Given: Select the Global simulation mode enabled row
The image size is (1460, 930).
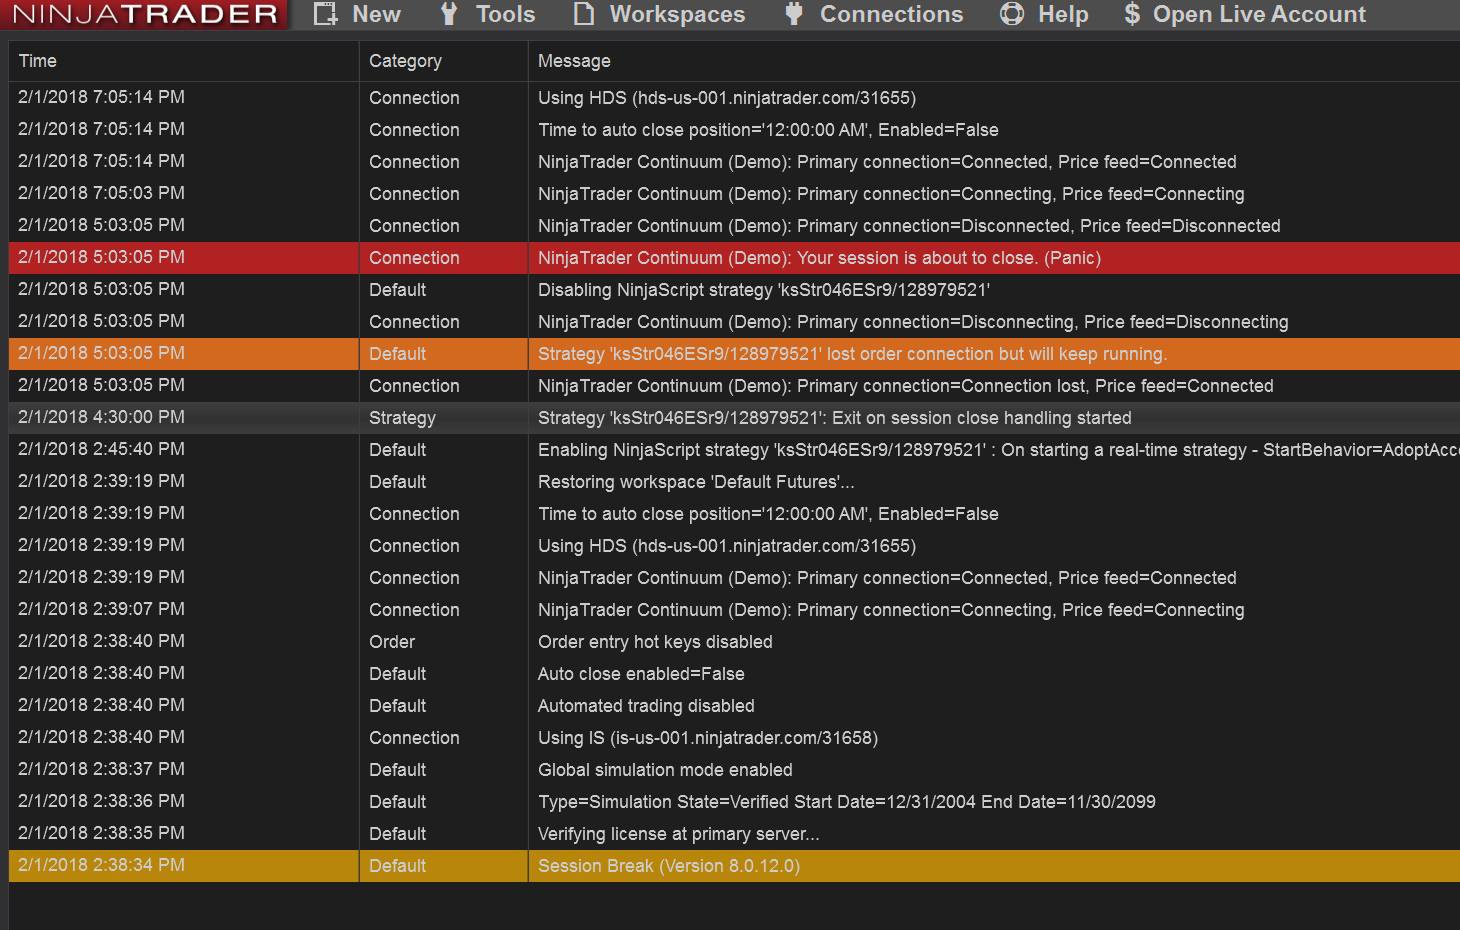Looking at the screenshot, I should click(x=665, y=770).
